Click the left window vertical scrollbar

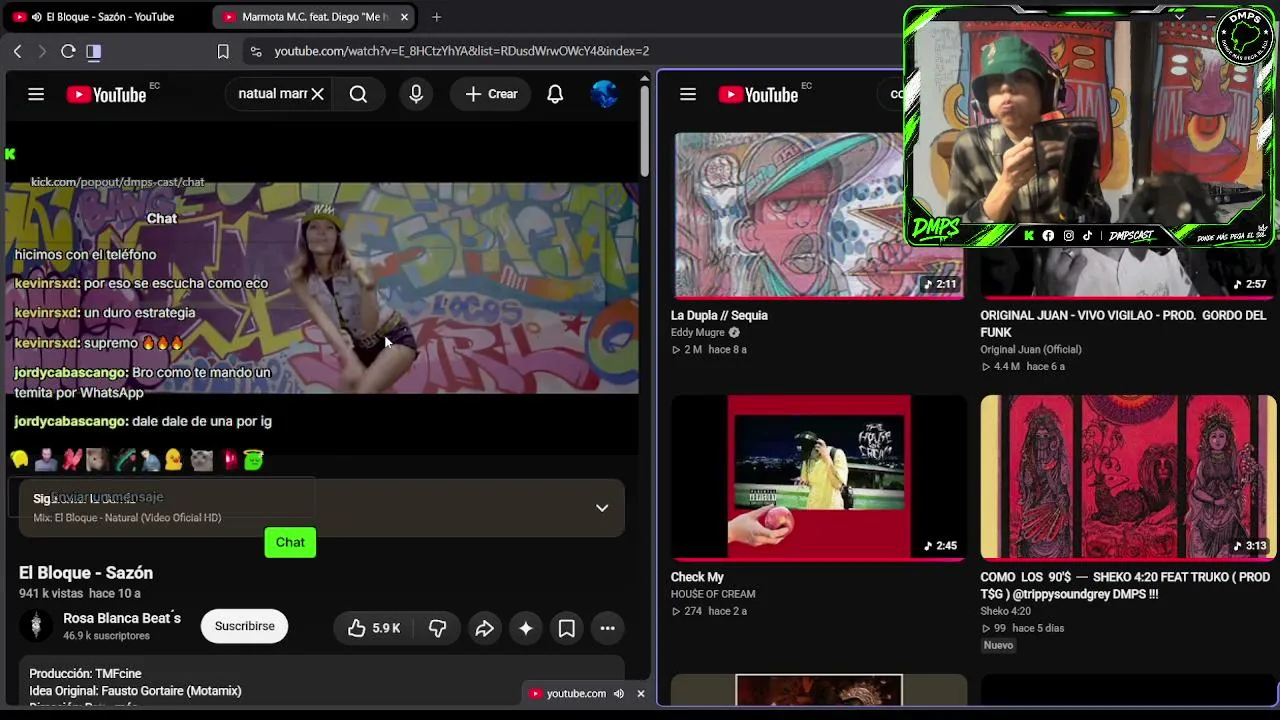click(x=645, y=130)
